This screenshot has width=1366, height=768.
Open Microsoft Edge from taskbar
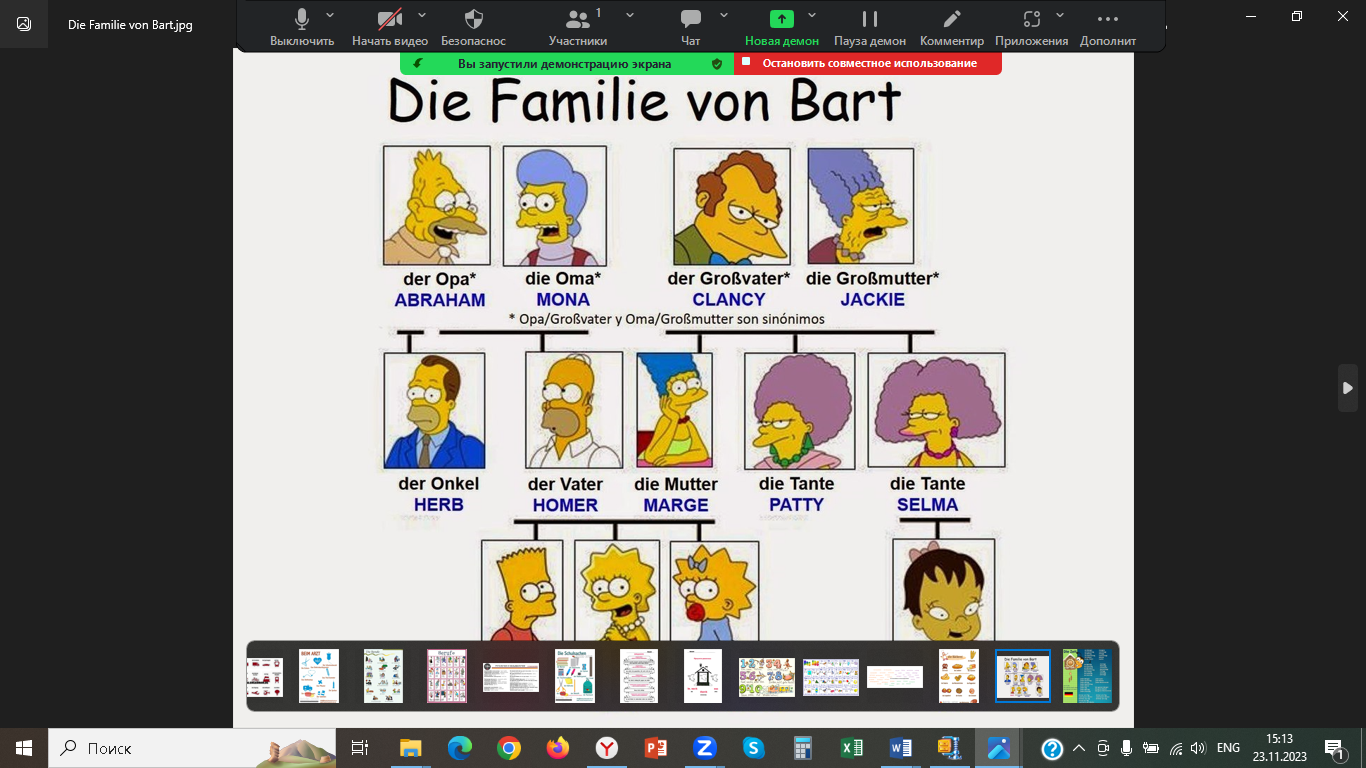click(459, 747)
